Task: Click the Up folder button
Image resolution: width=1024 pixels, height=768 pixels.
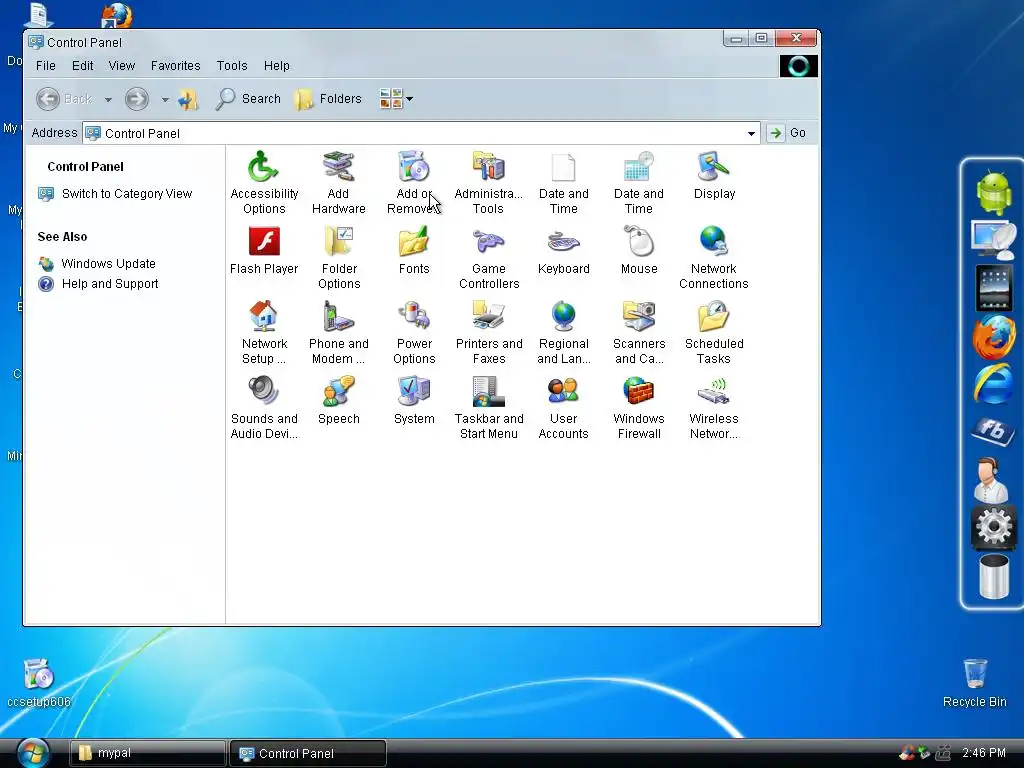Action: pyautogui.click(x=188, y=99)
